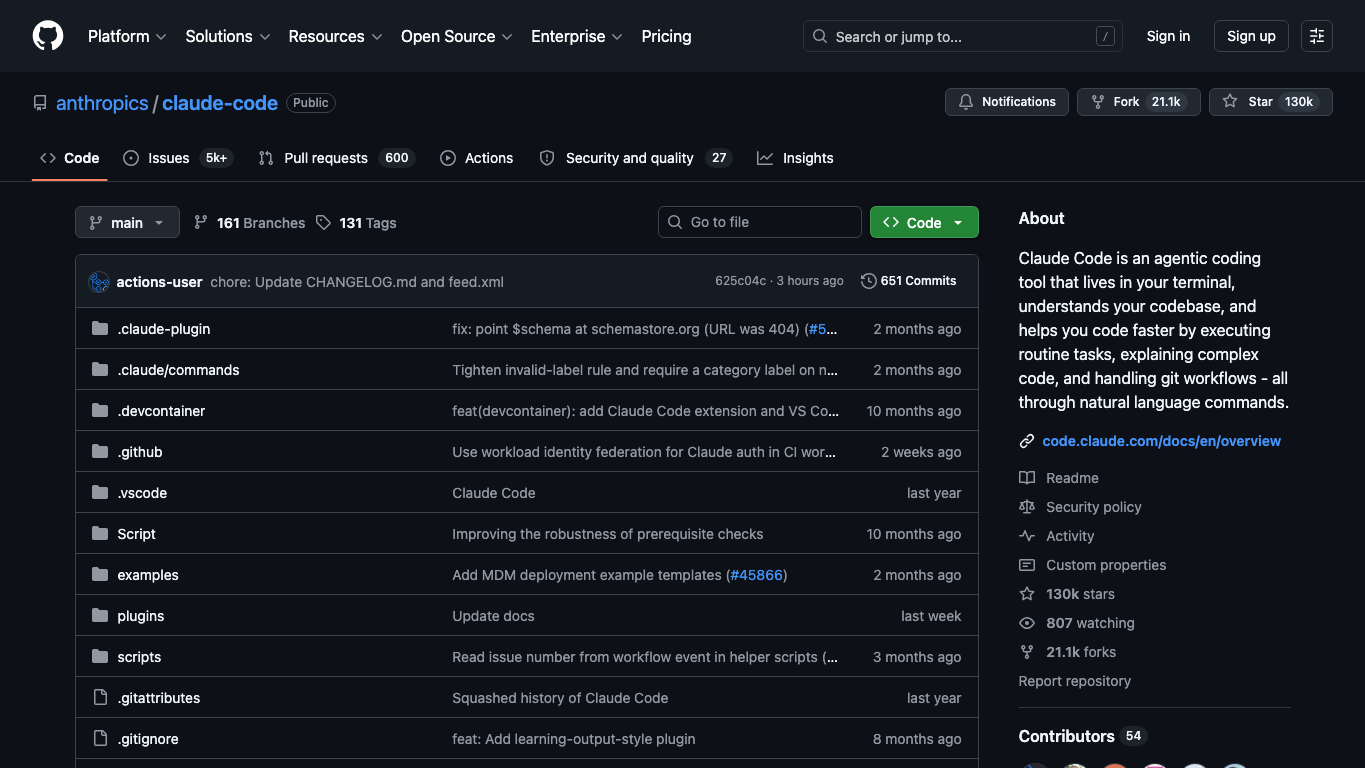Screen dimensions: 1365x768
Task: Click the .github folder icon
Action: pyautogui.click(x=100, y=452)
